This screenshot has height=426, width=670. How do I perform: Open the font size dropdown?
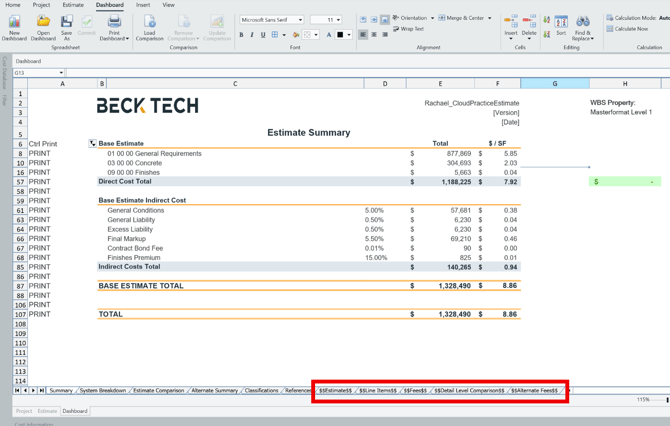(338, 20)
